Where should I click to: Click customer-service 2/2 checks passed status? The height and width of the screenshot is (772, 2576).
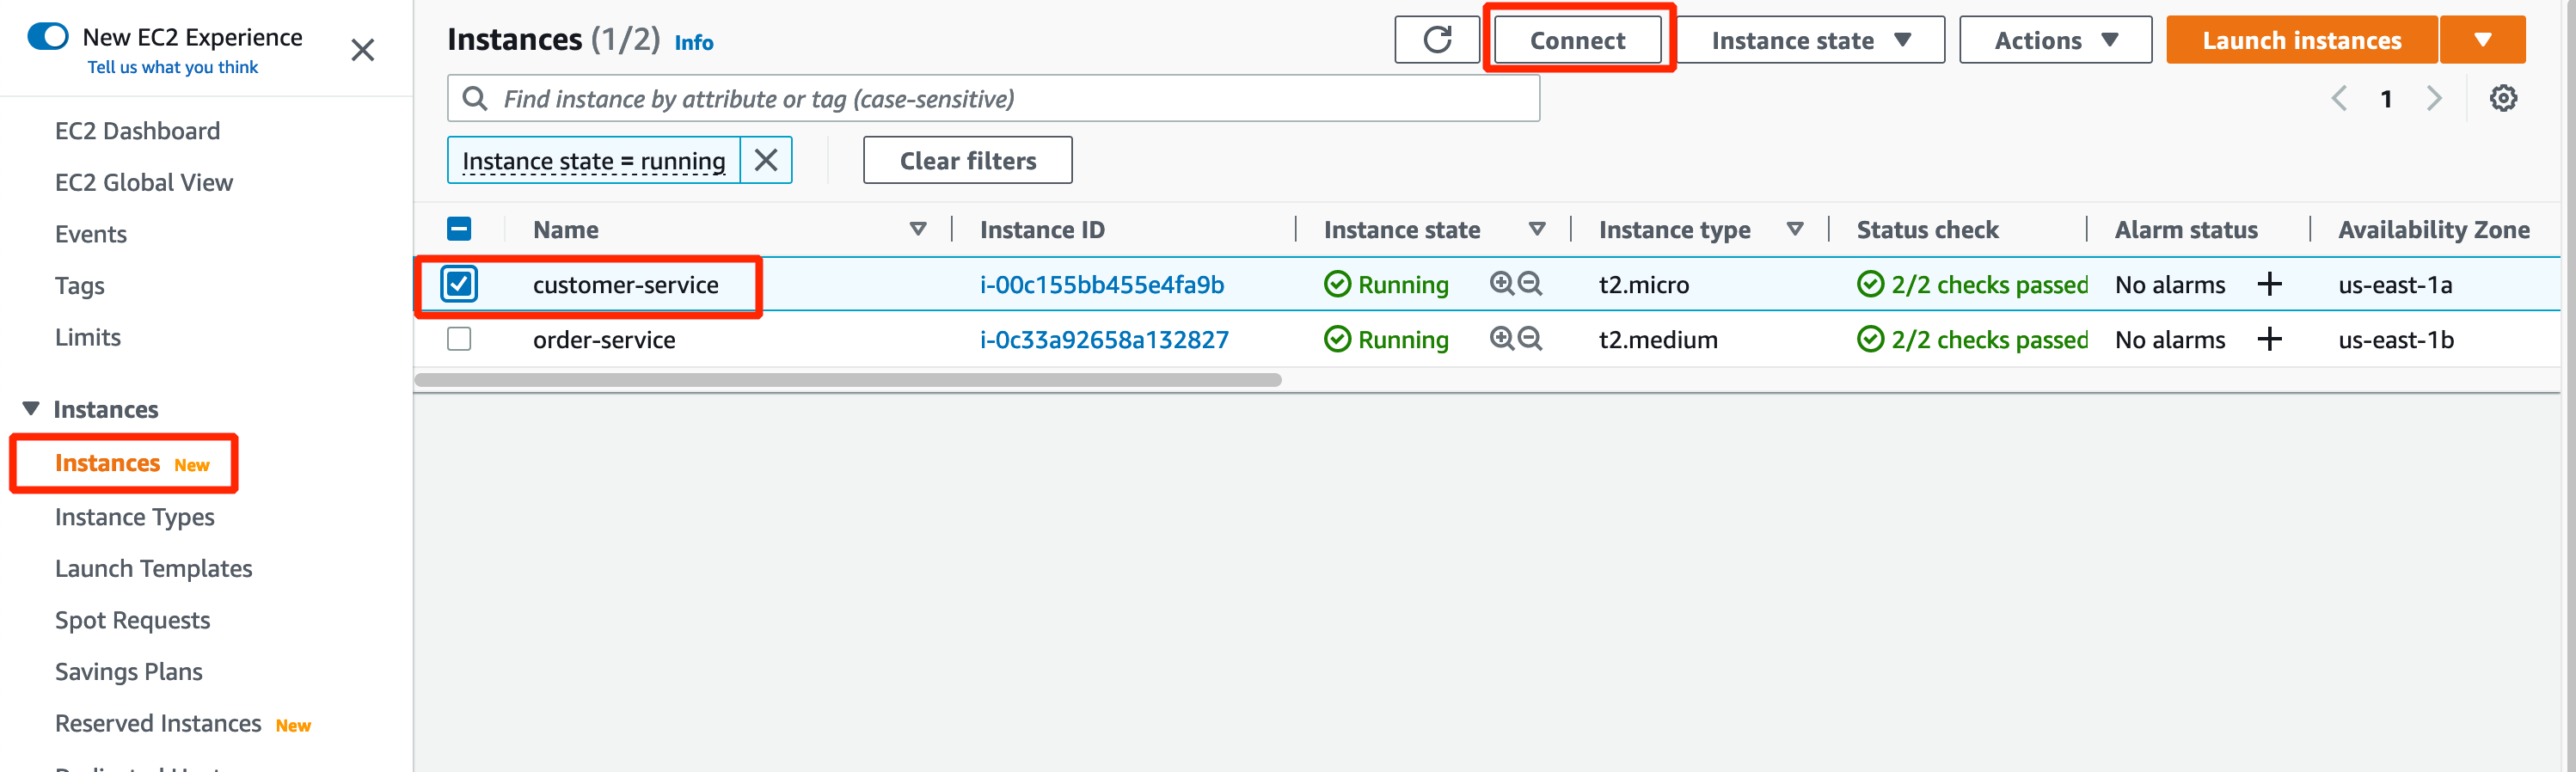point(1972,284)
